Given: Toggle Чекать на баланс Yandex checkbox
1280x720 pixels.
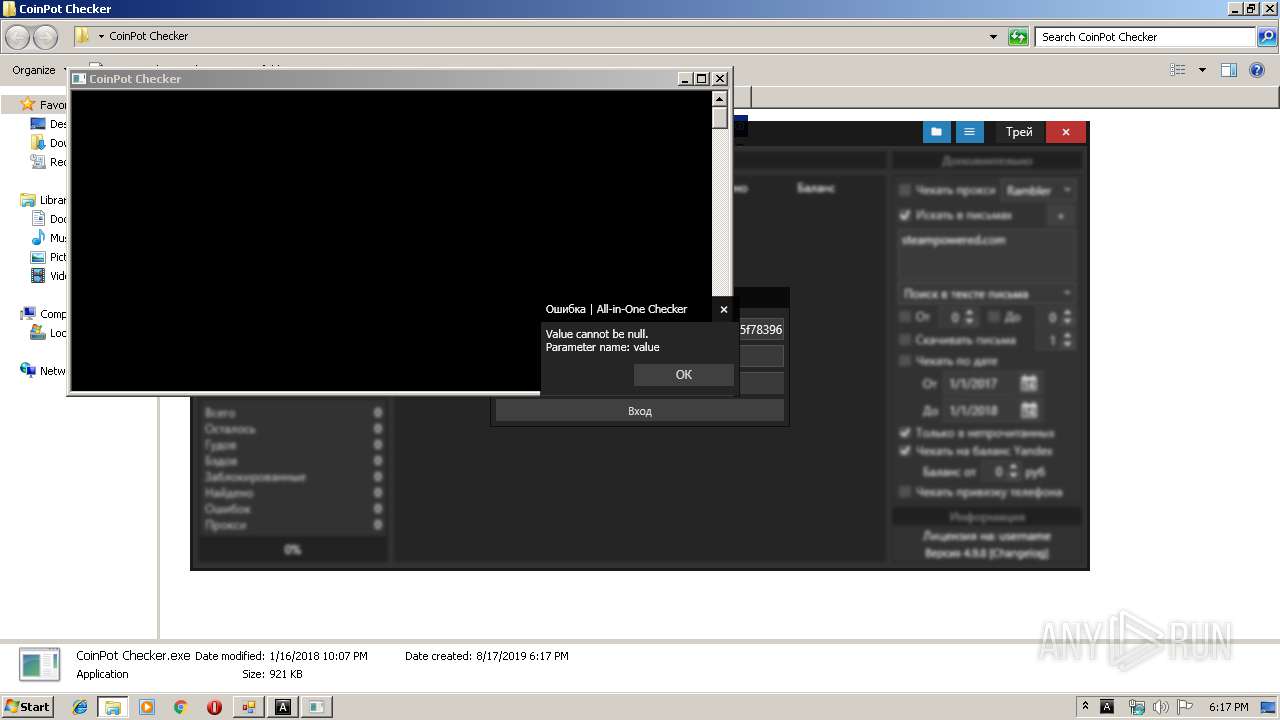Looking at the screenshot, I should [905, 451].
